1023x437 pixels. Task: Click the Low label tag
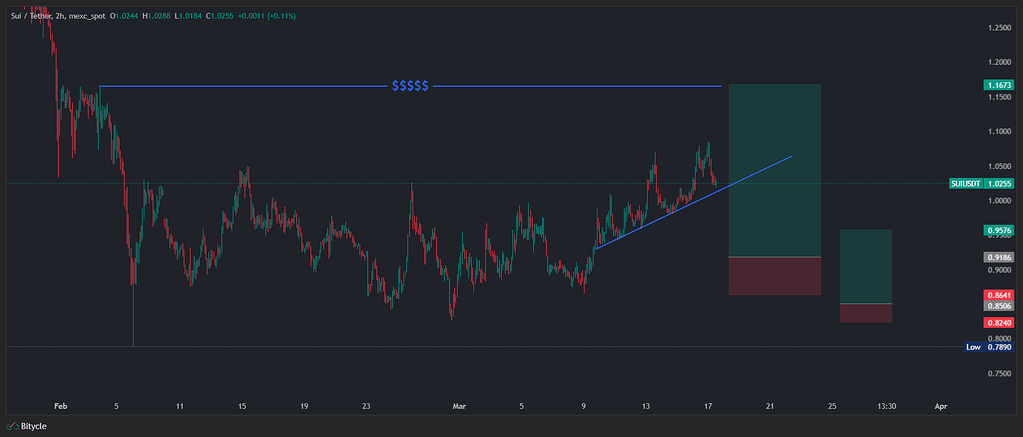point(973,347)
